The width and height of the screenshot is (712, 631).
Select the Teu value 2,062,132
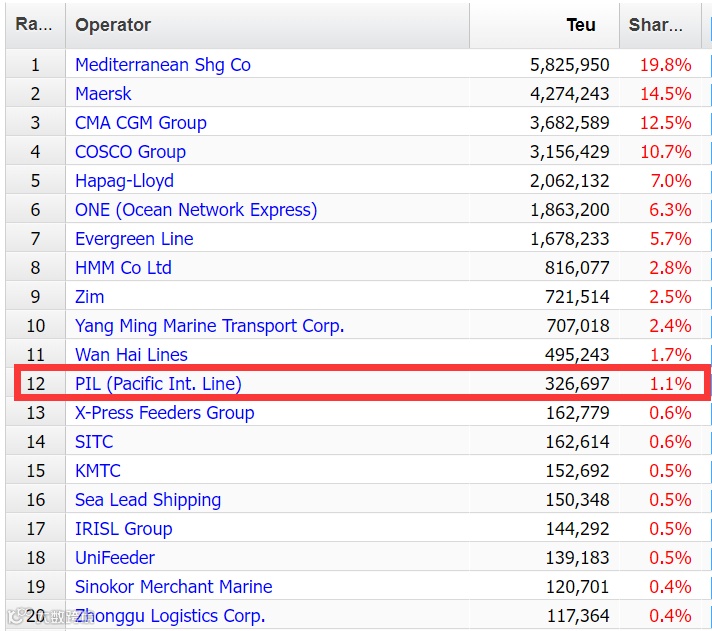coord(569,181)
